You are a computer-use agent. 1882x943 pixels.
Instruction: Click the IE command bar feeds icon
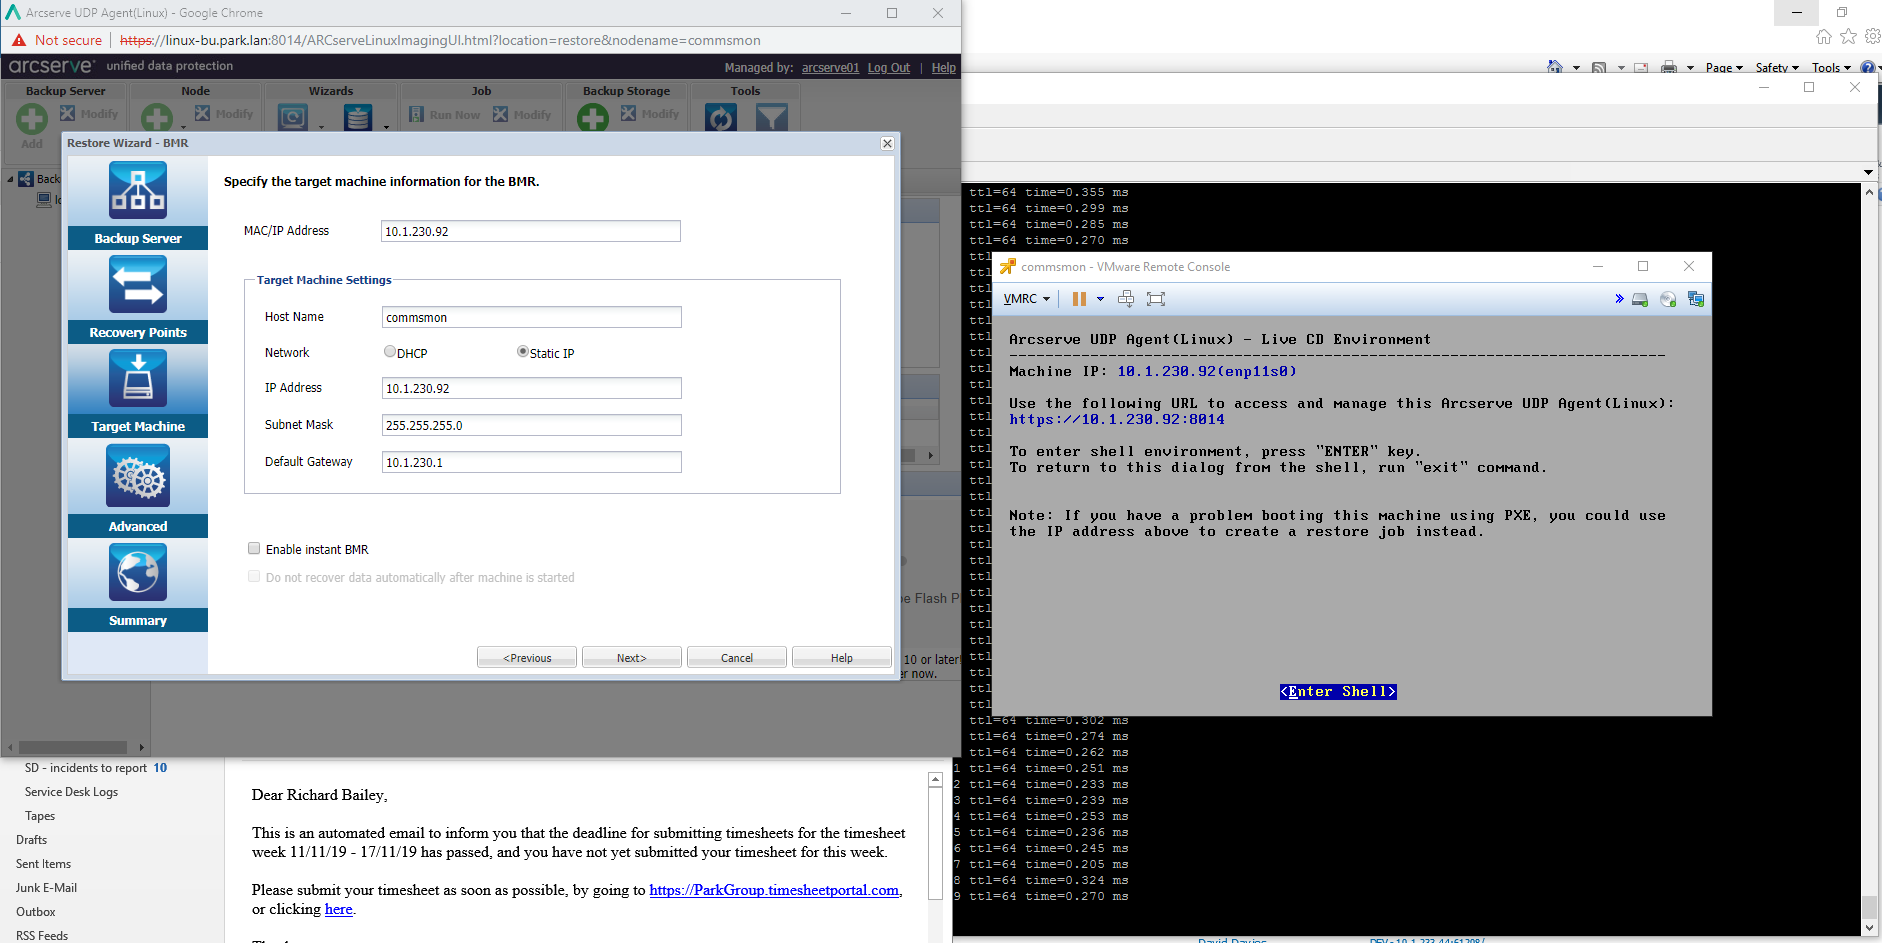point(1598,68)
